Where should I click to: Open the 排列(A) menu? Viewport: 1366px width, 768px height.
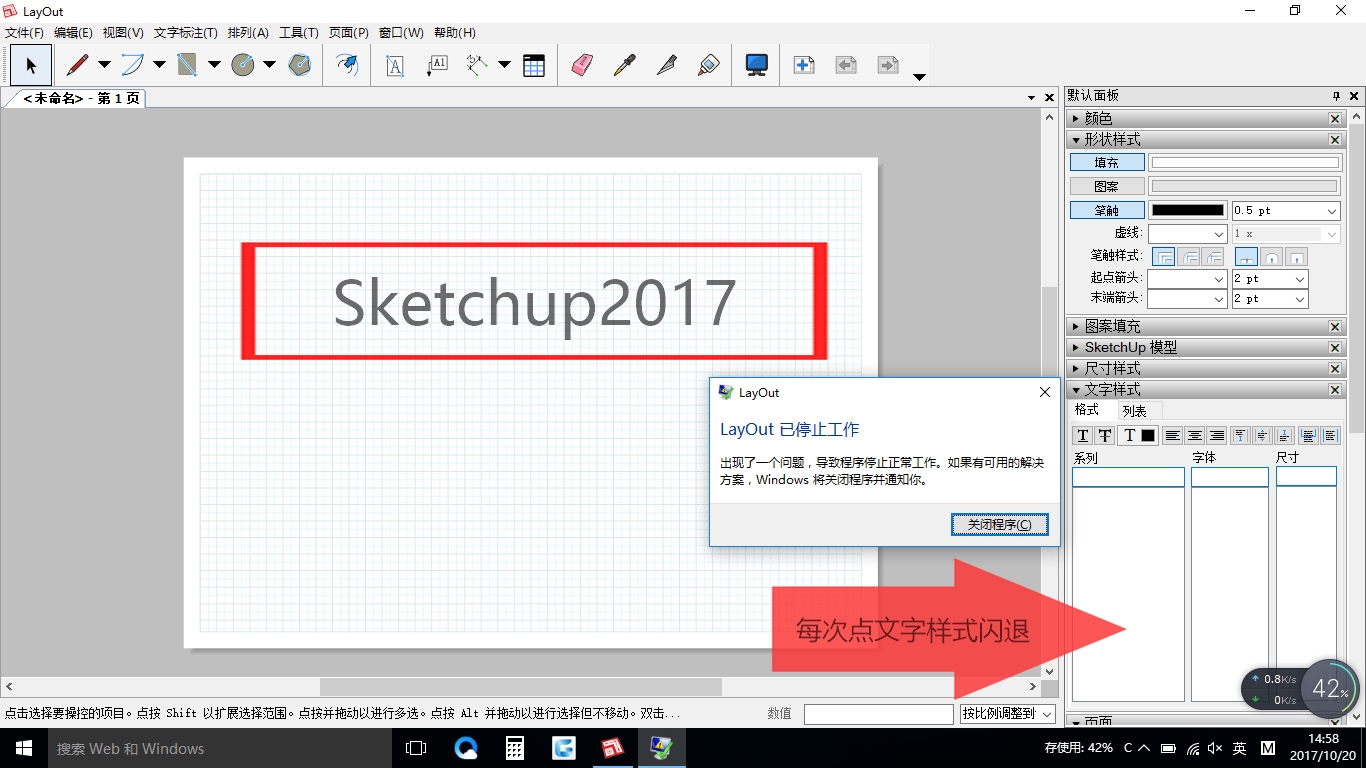(x=248, y=33)
